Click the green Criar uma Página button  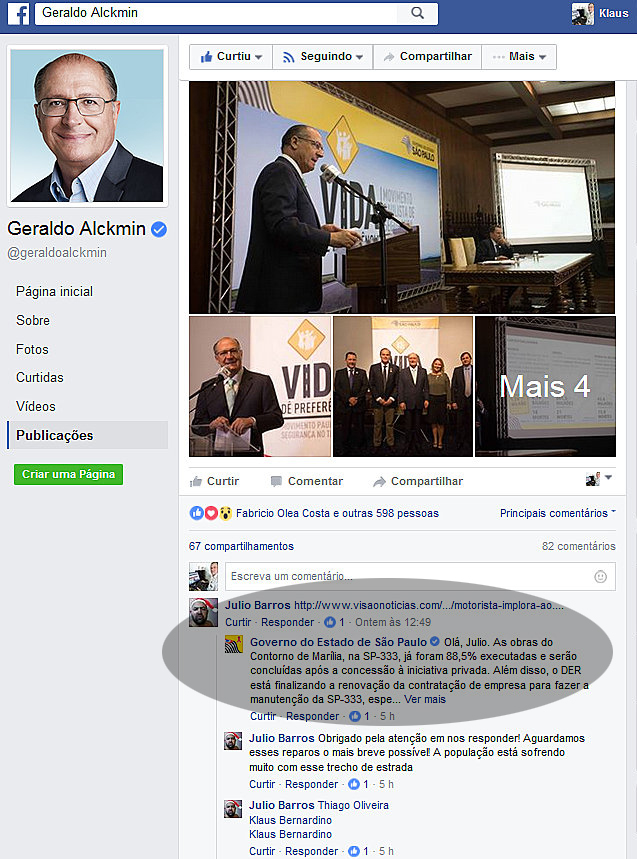(x=68, y=474)
